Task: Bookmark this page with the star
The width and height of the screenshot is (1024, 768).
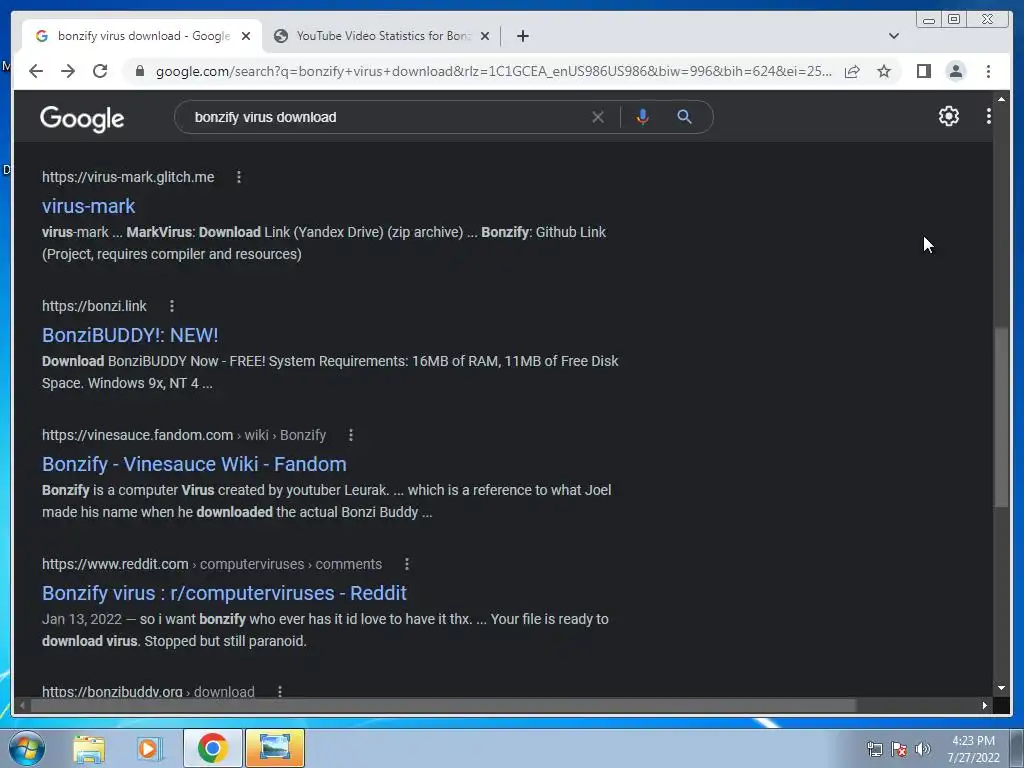Action: pos(884,71)
